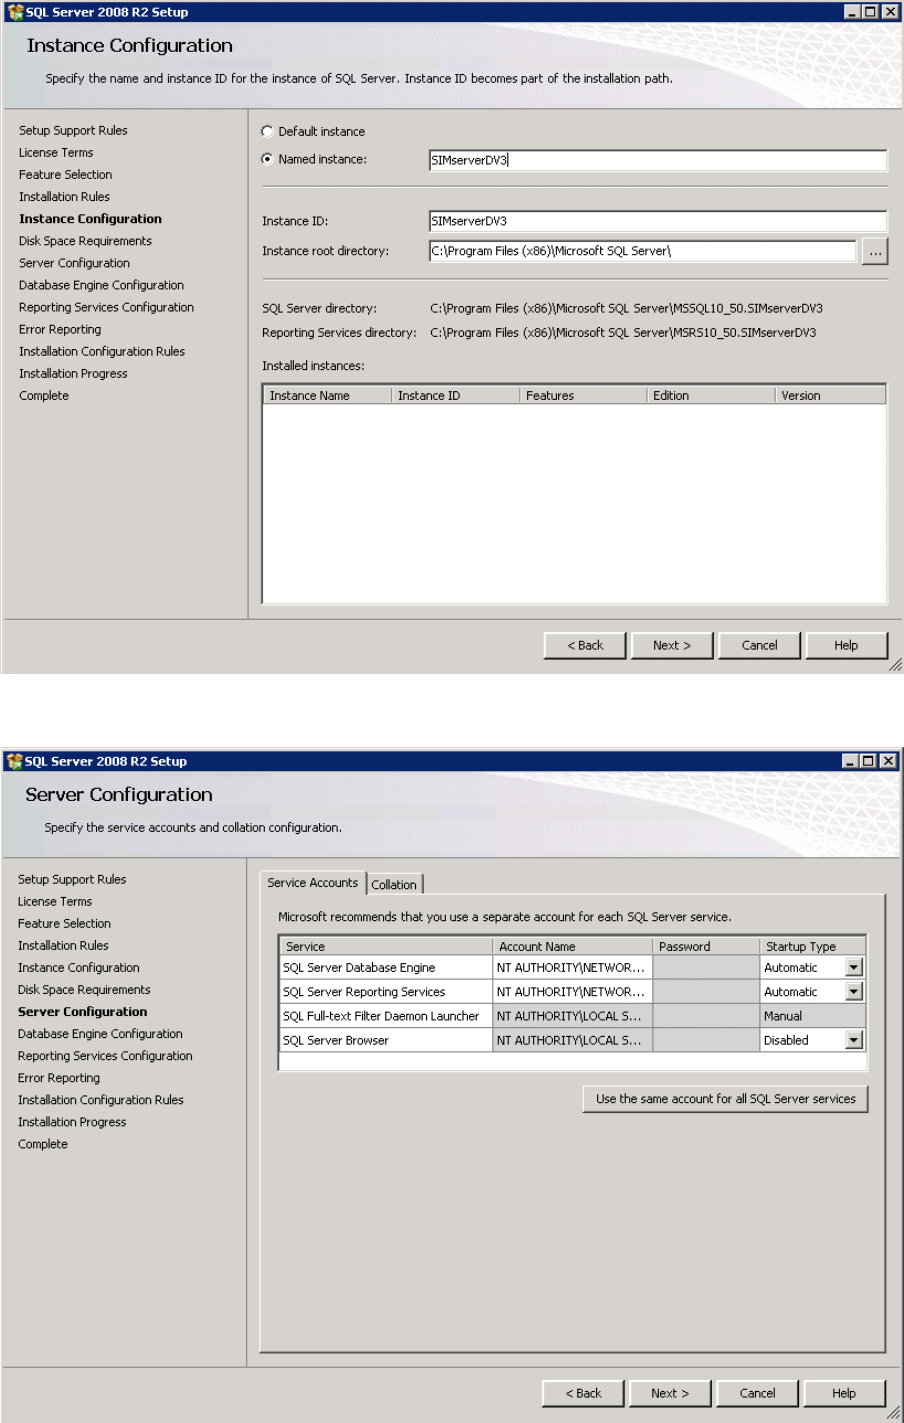
Task: Click the Named instance text field
Action: pos(657,160)
